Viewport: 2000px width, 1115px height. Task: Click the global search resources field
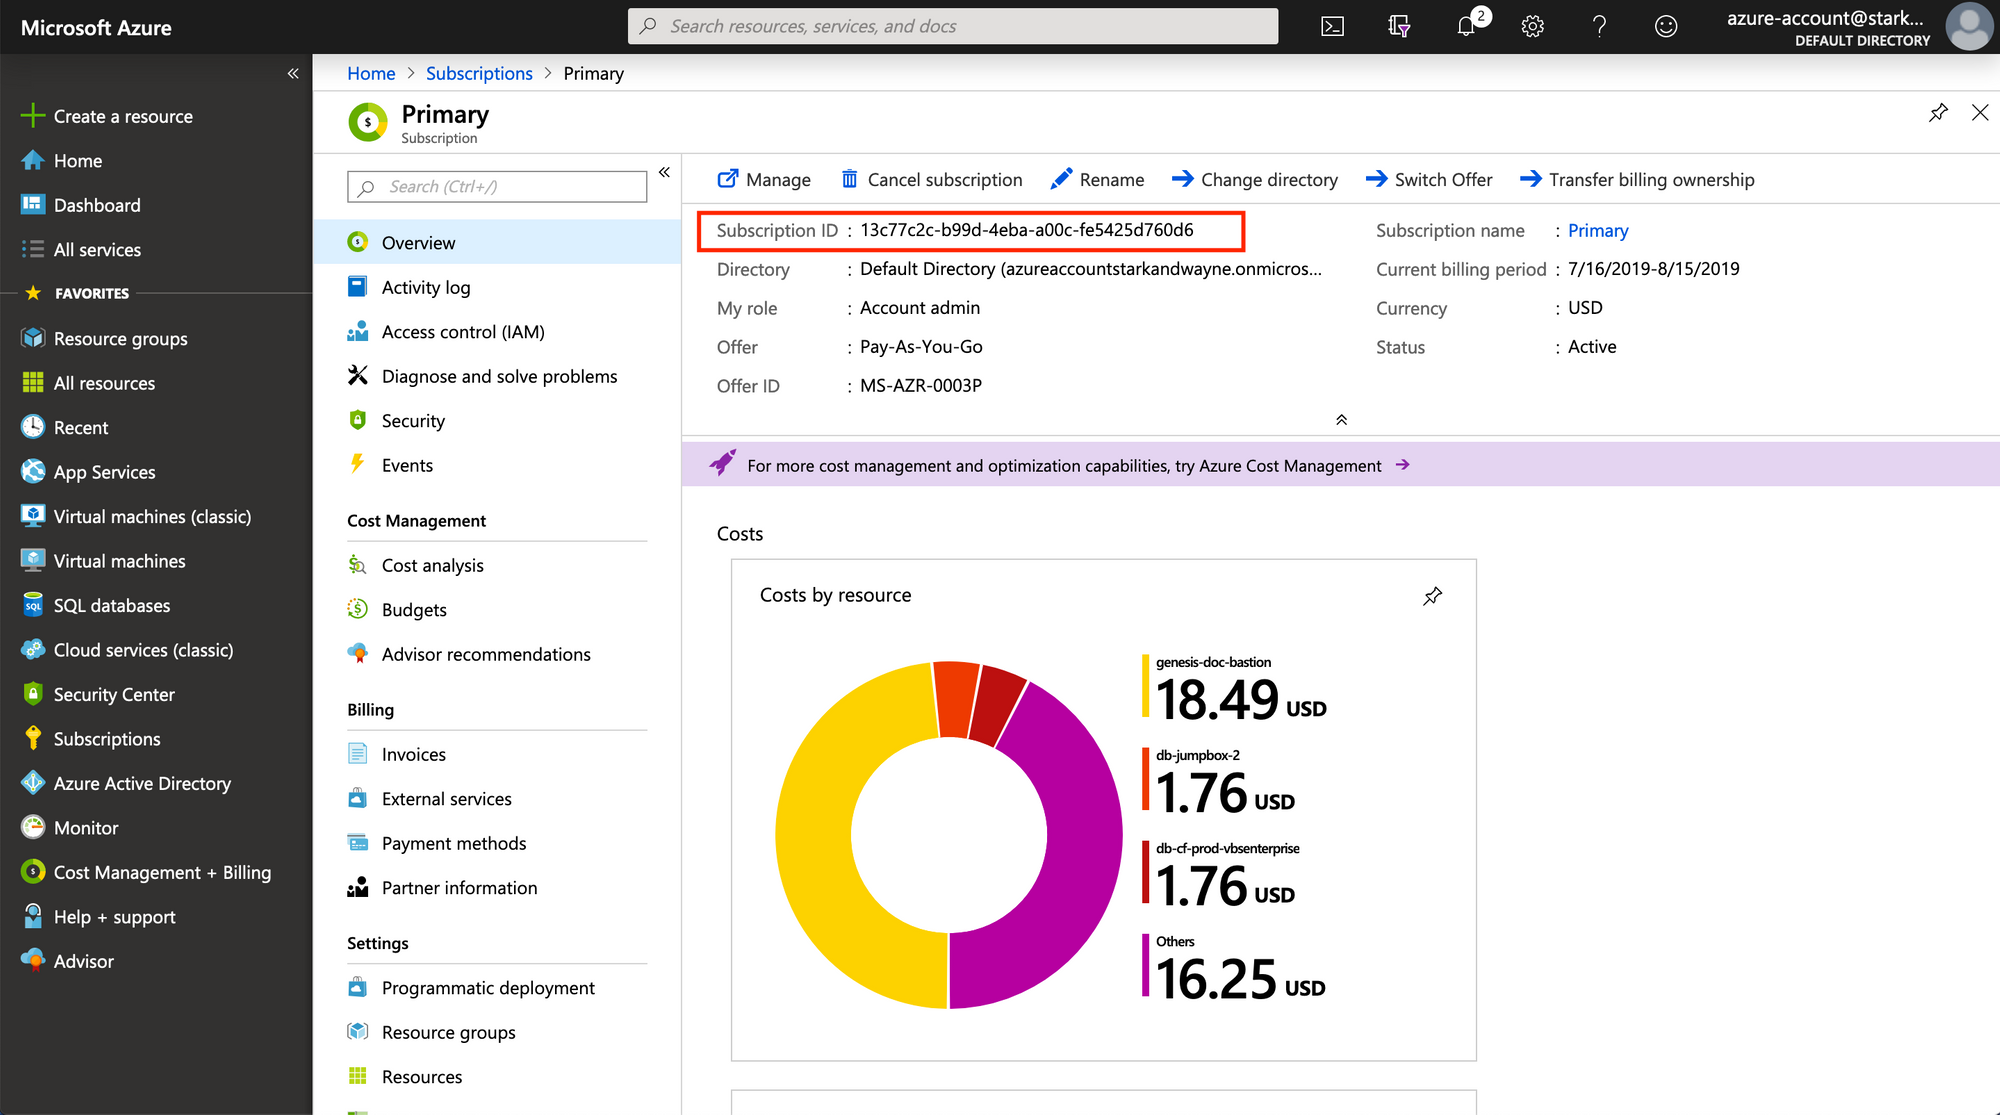pos(953,26)
